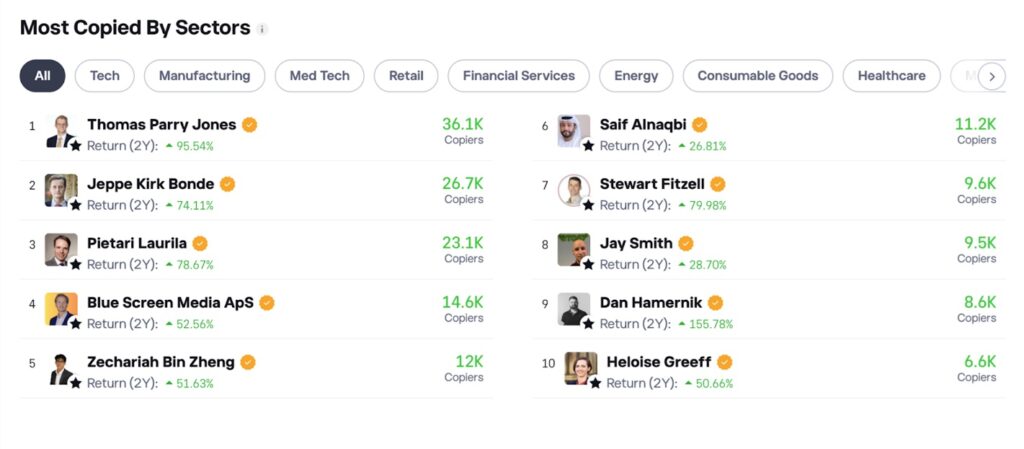Filter list by Energy sector
This screenshot has width=1024, height=449.
[x=636, y=76]
